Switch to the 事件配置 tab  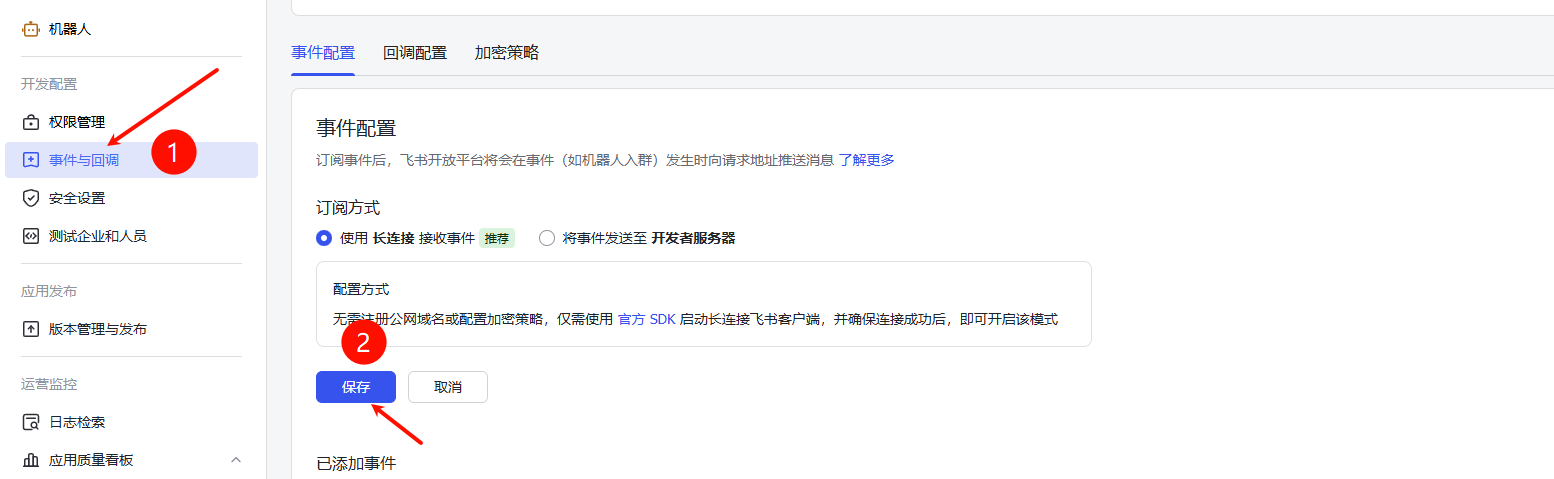323,53
